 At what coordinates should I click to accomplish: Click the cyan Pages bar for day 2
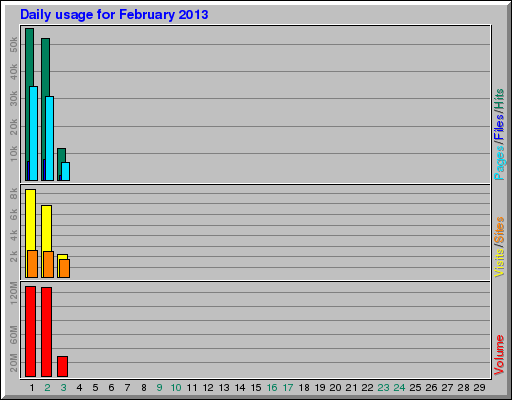[50, 139]
